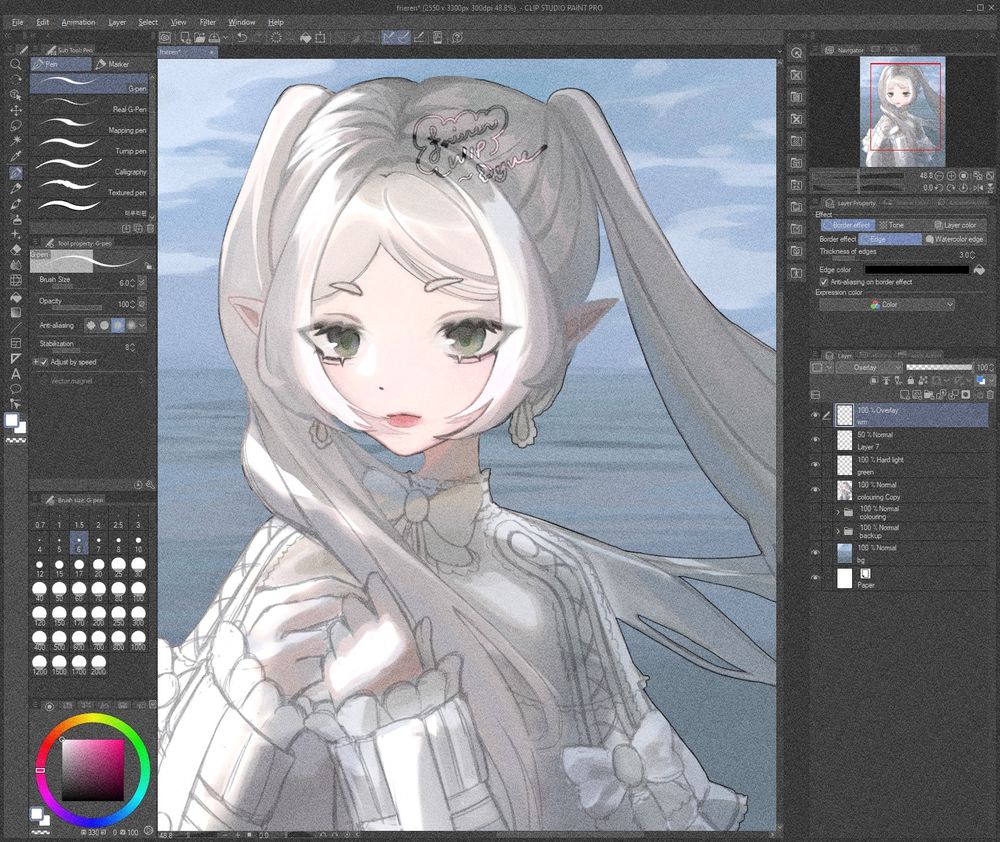Open Quick Access from the right dock

coord(797,53)
